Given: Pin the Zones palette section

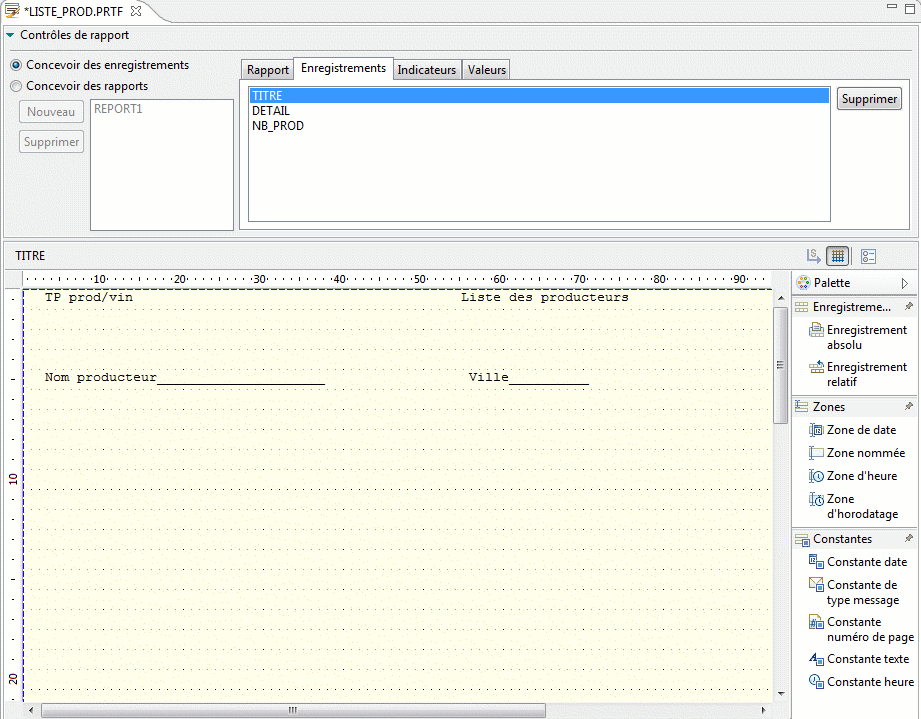Looking at the screenshot, I should (x=909, y=406).
